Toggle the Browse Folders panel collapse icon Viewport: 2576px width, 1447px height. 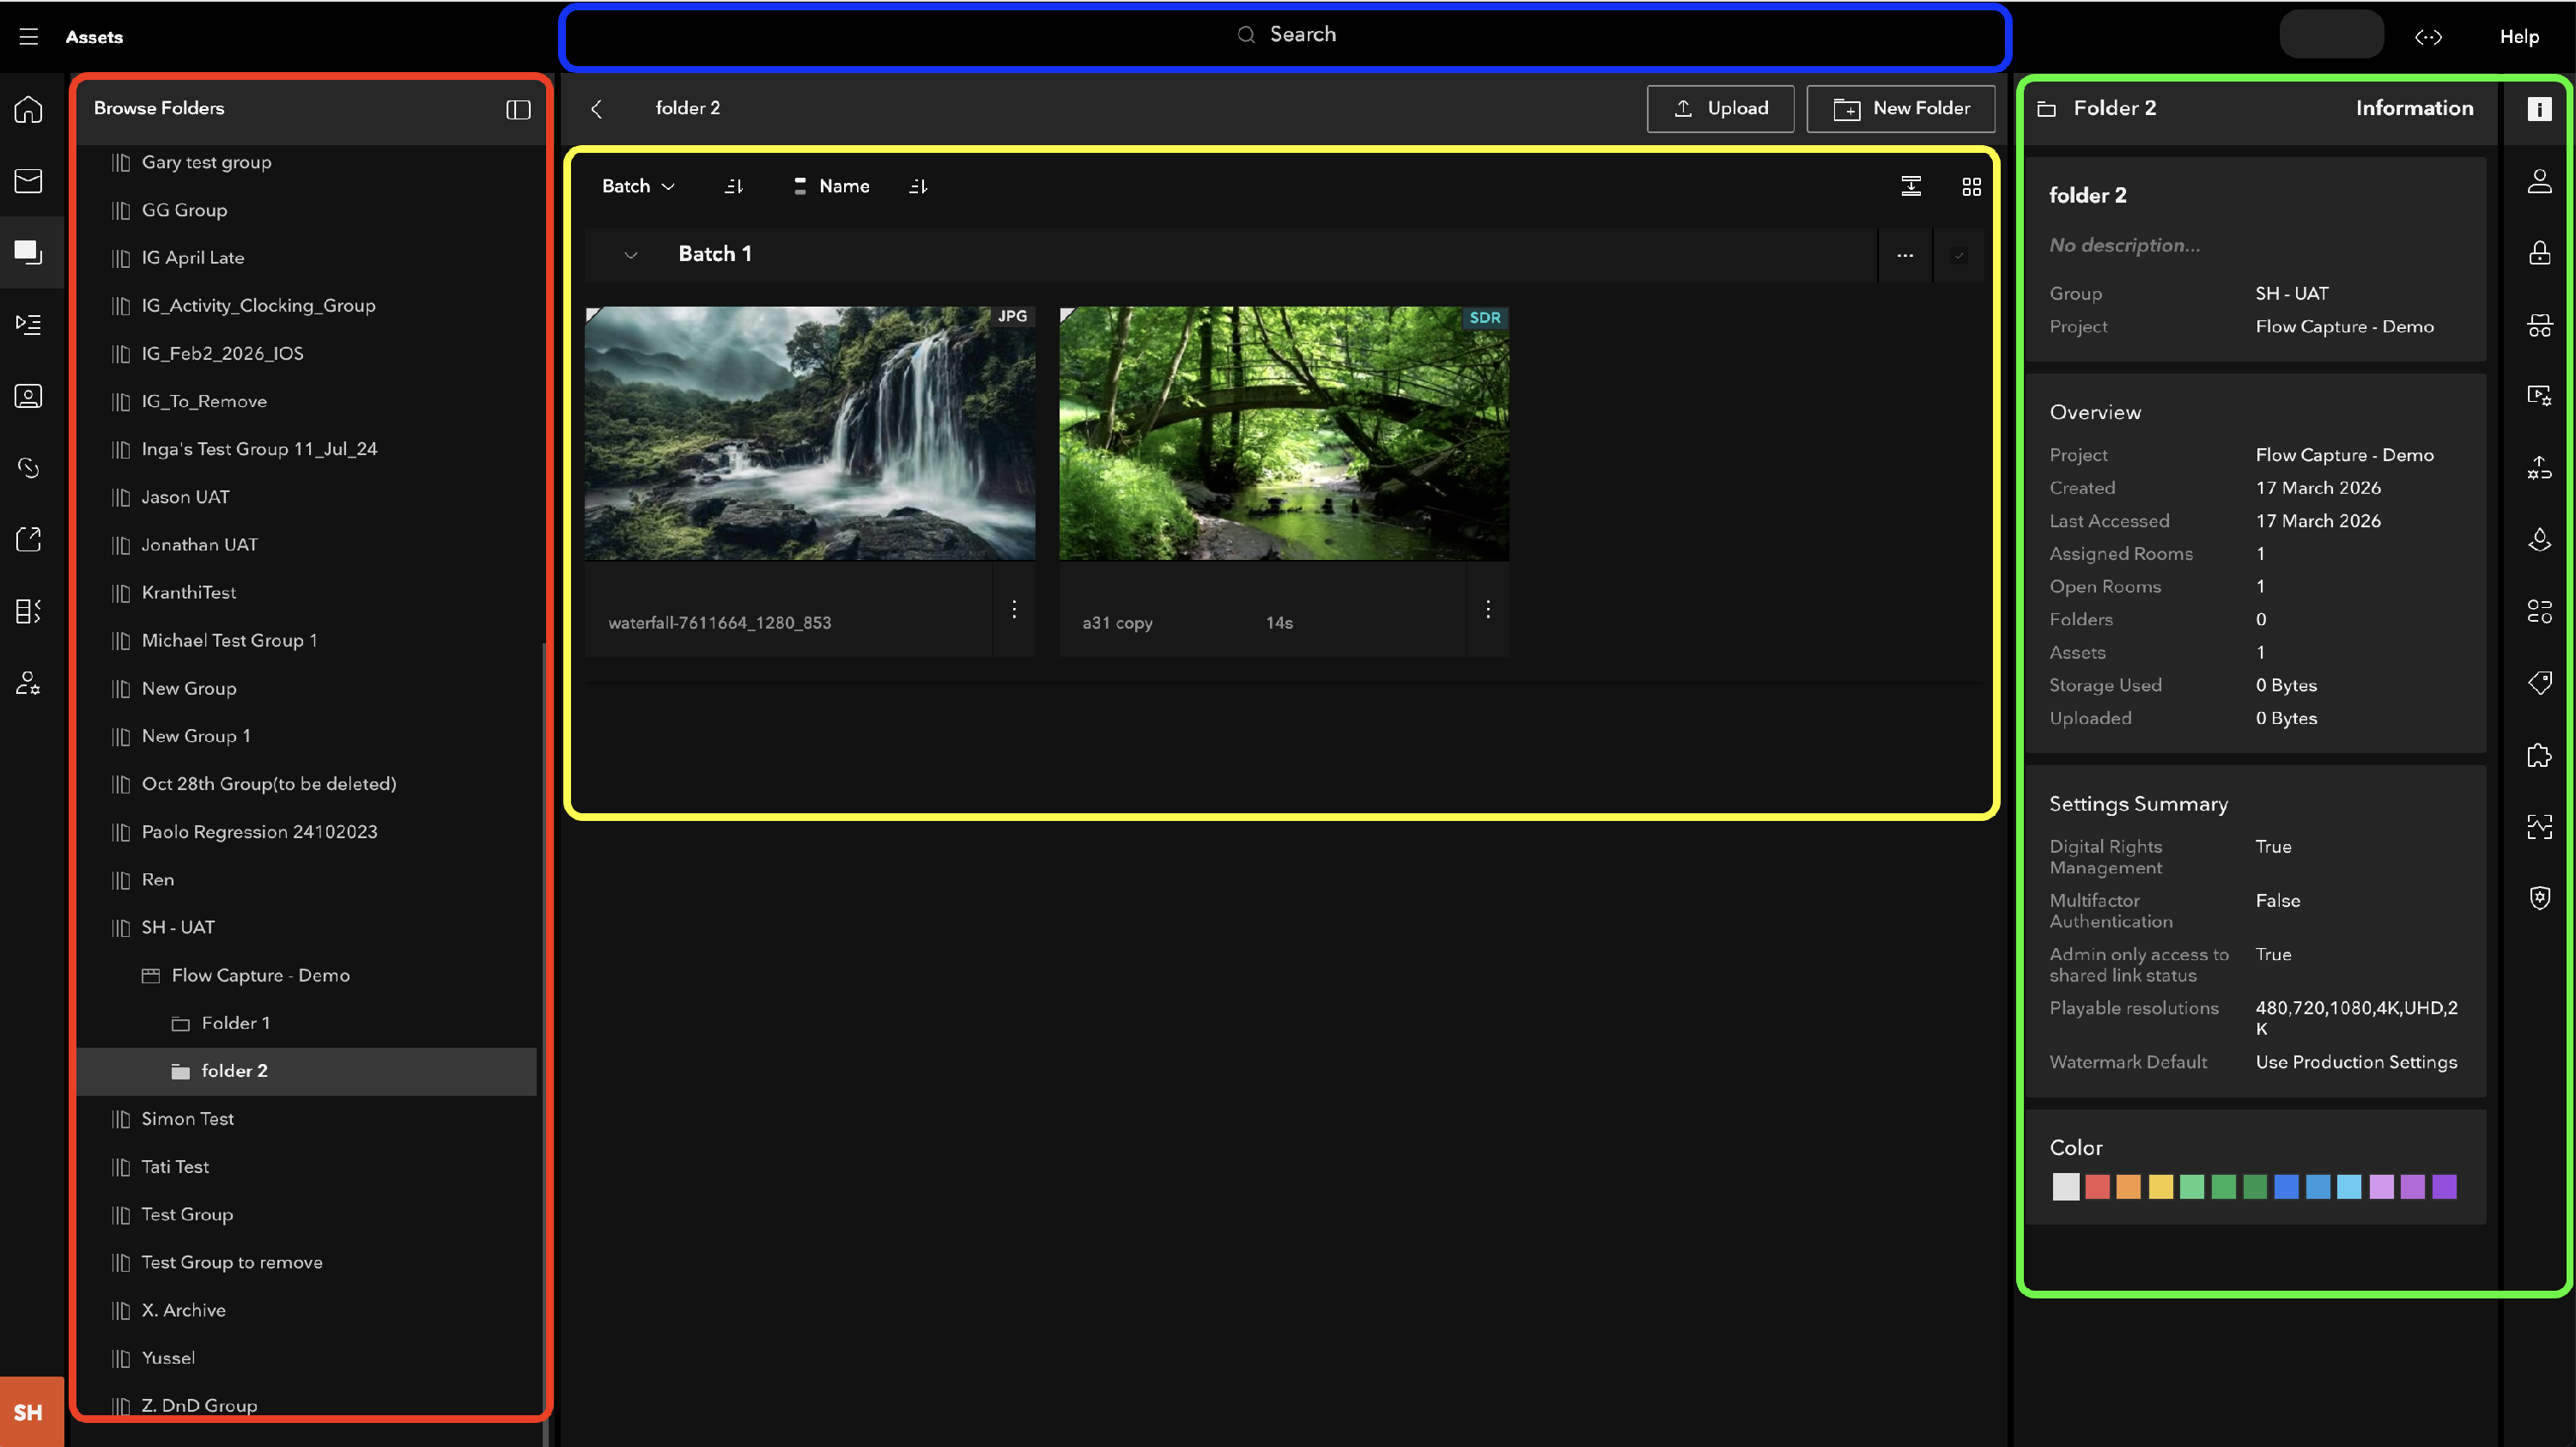517,109
